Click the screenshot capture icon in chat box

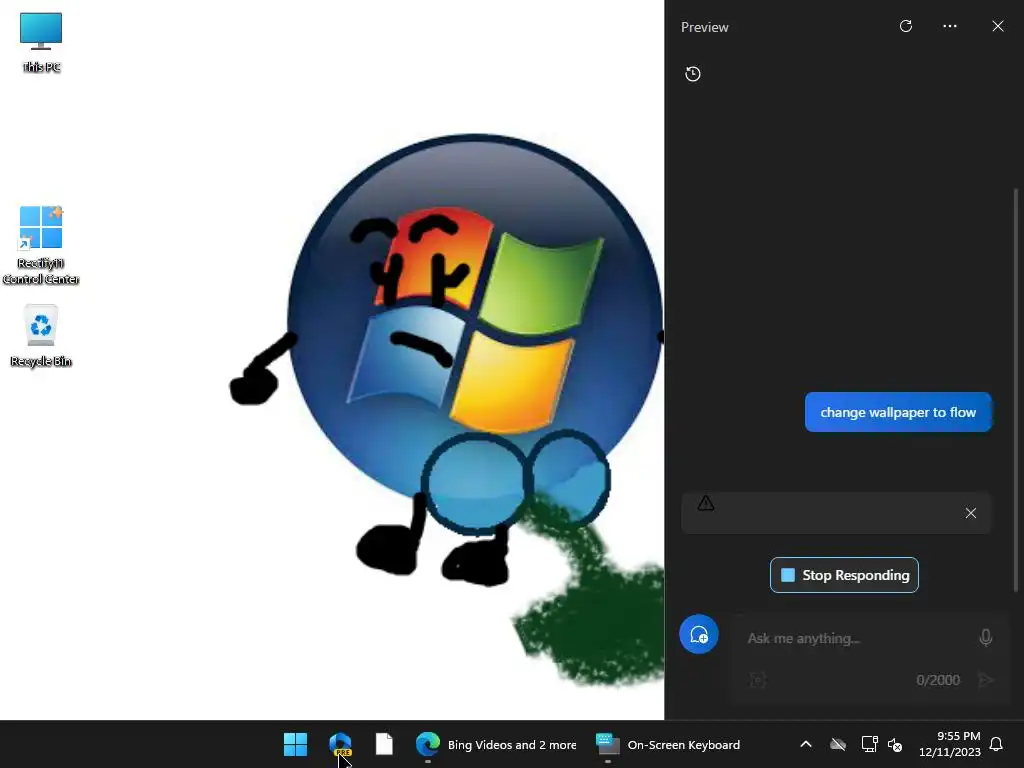[758, 680]
